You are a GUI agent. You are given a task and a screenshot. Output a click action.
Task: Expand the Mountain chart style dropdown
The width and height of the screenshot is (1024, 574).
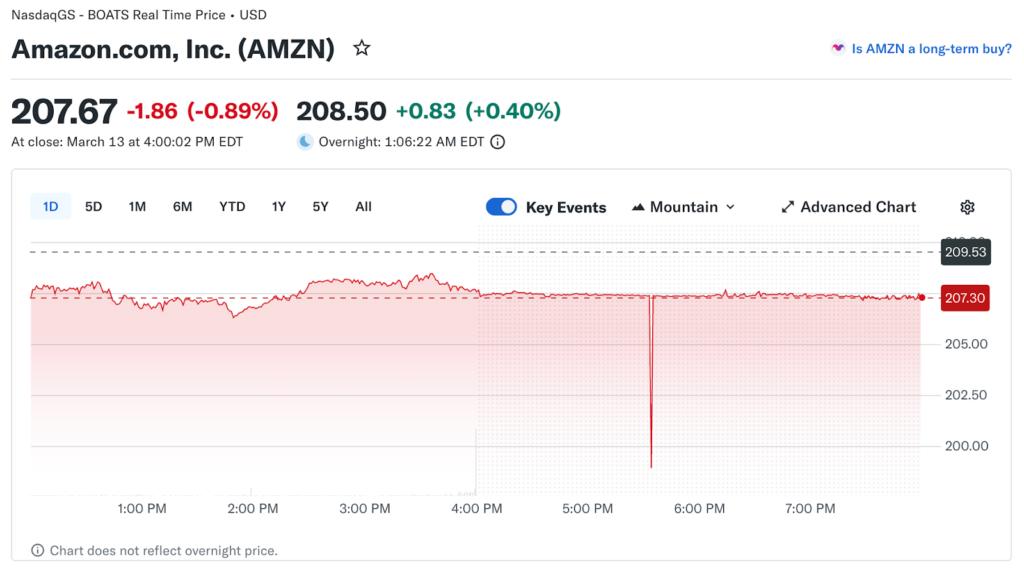730,207
